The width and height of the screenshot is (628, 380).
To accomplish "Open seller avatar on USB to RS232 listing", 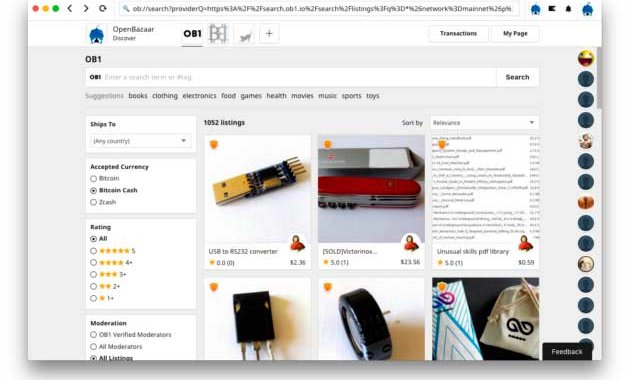I will point(298,243).
